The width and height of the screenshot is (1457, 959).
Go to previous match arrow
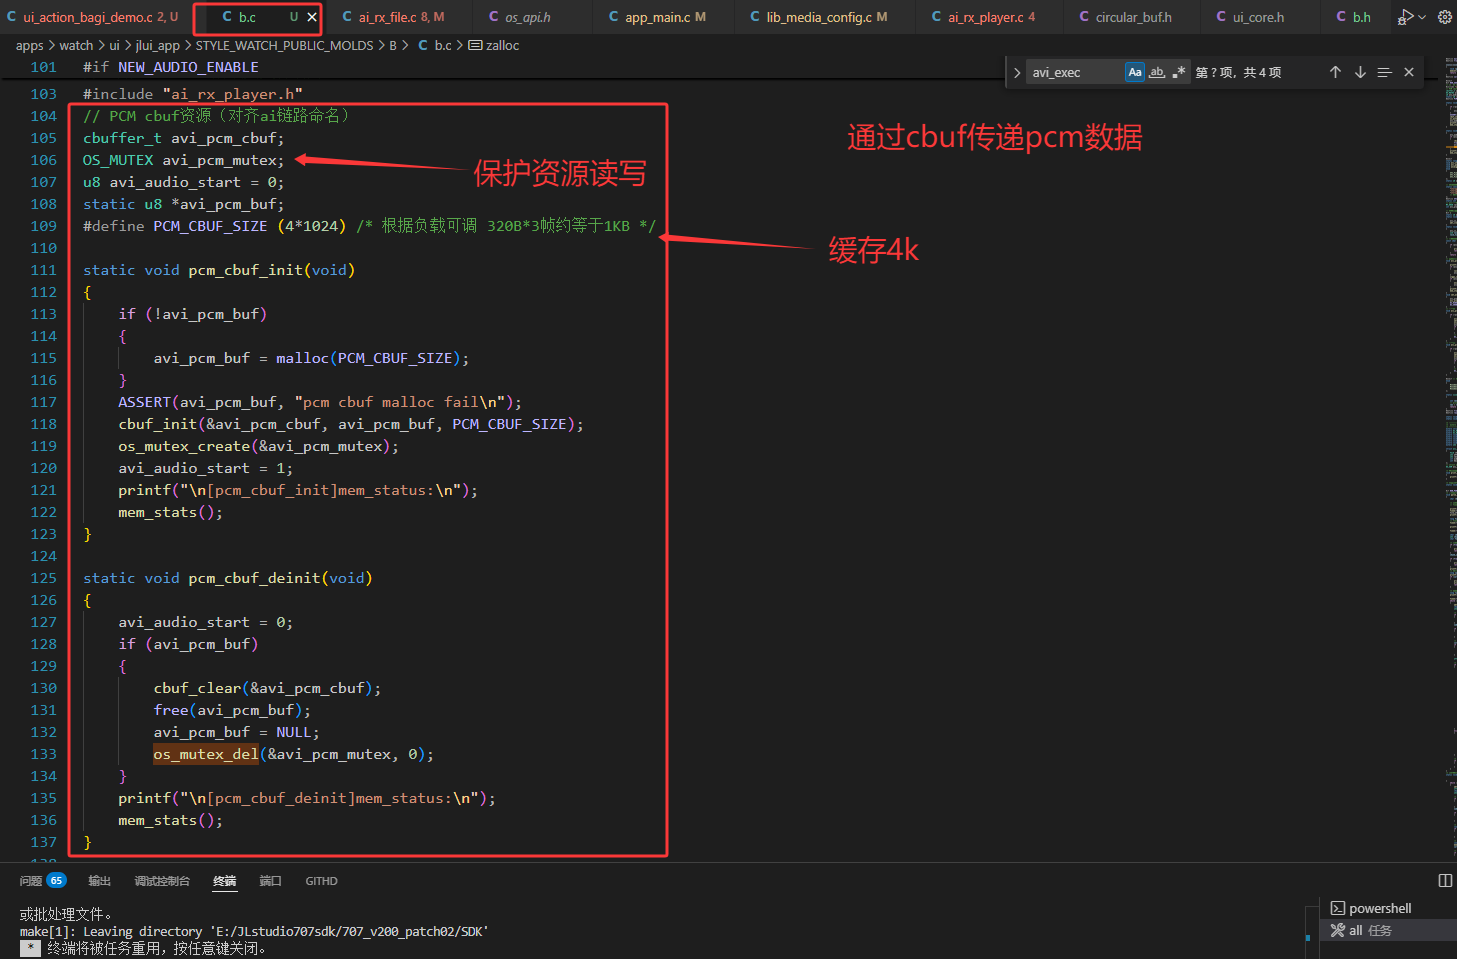[1335, 72]
